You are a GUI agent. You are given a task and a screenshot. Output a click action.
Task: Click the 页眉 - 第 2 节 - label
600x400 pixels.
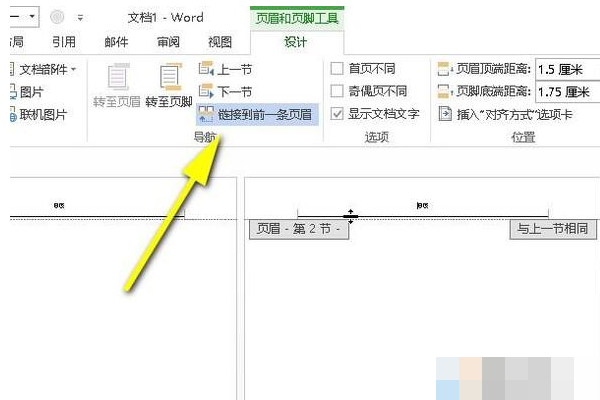[x=299, y=229]
